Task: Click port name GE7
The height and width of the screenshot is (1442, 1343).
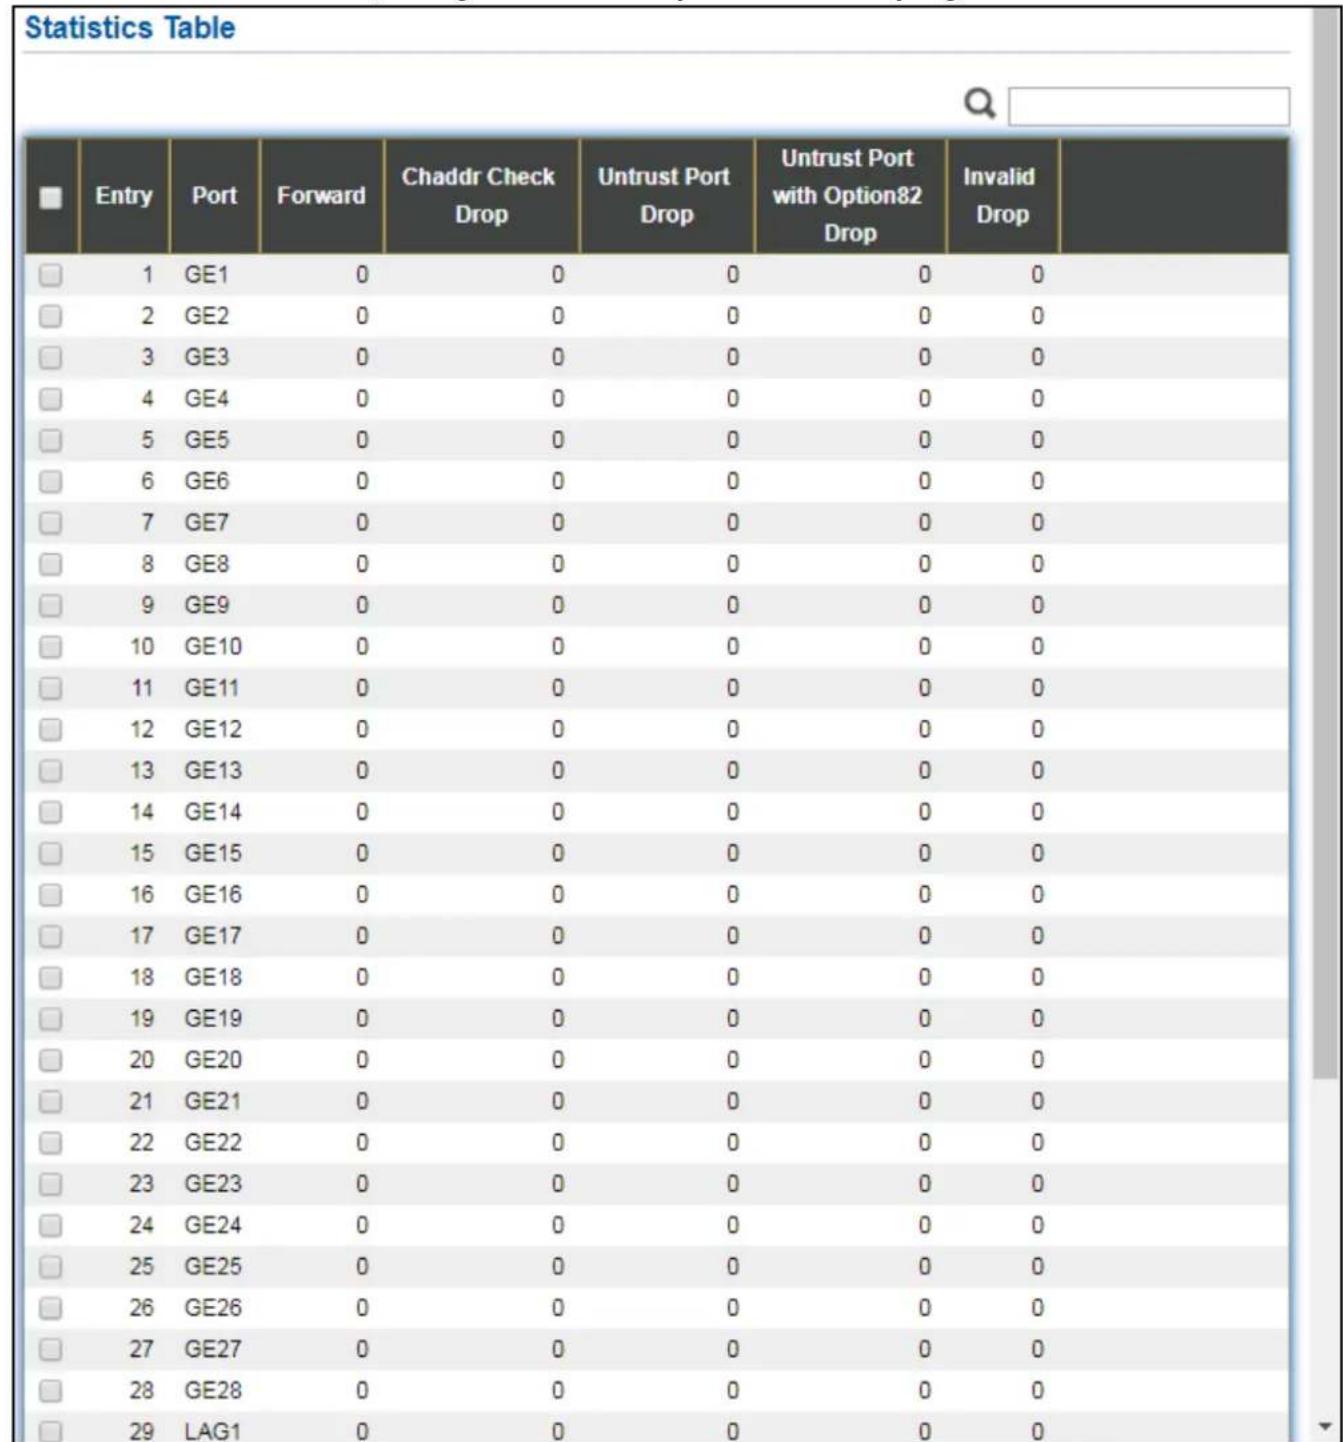Action: [206, 523]
